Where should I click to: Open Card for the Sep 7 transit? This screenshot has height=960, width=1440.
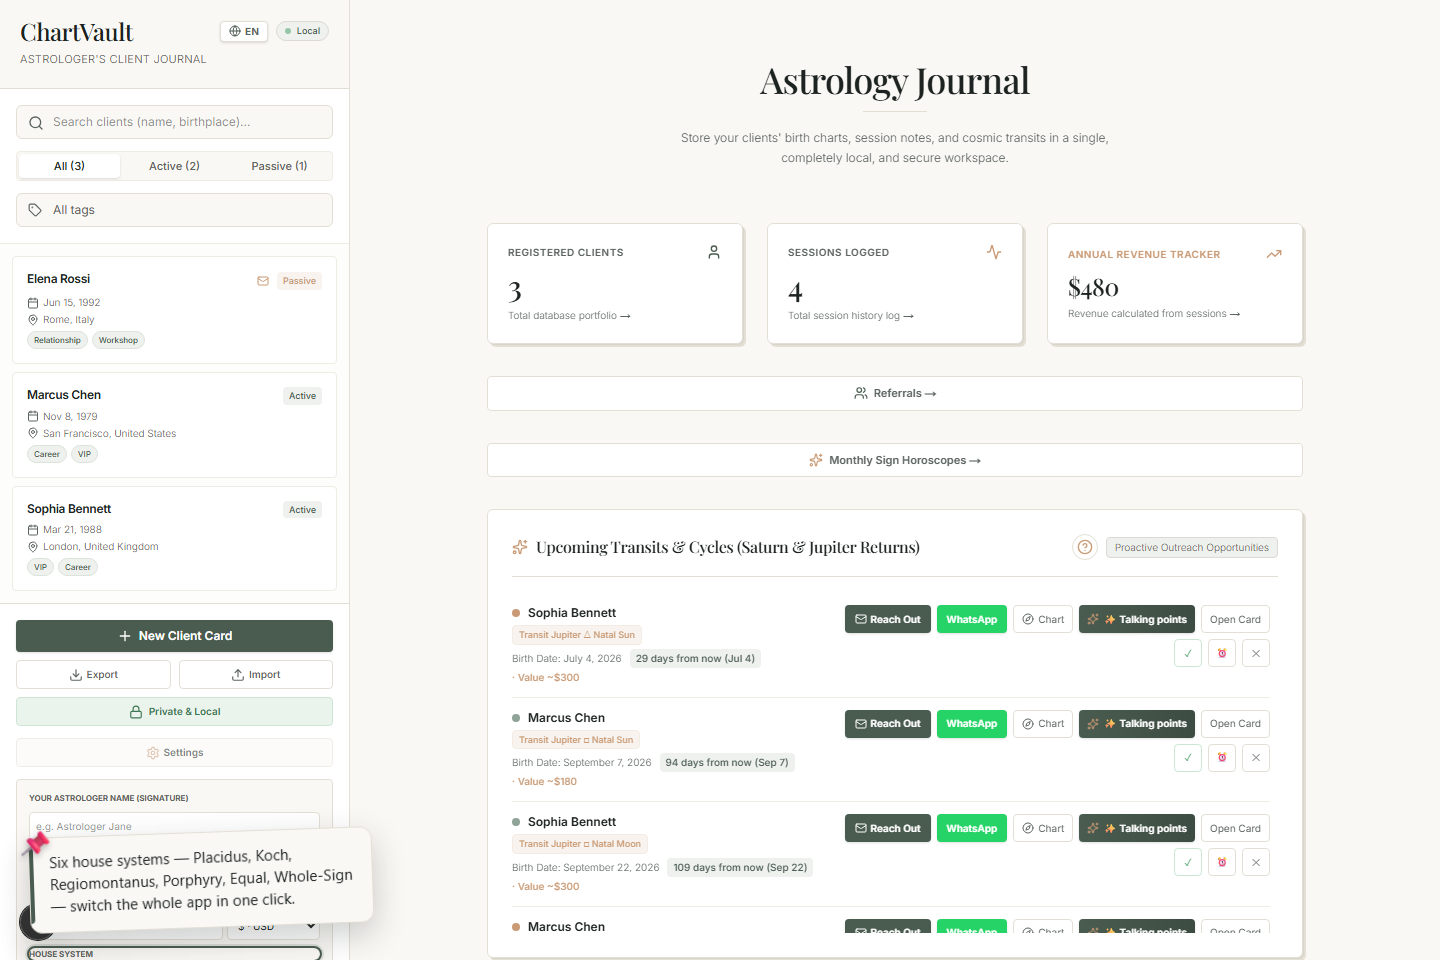tap(1235, 724)
